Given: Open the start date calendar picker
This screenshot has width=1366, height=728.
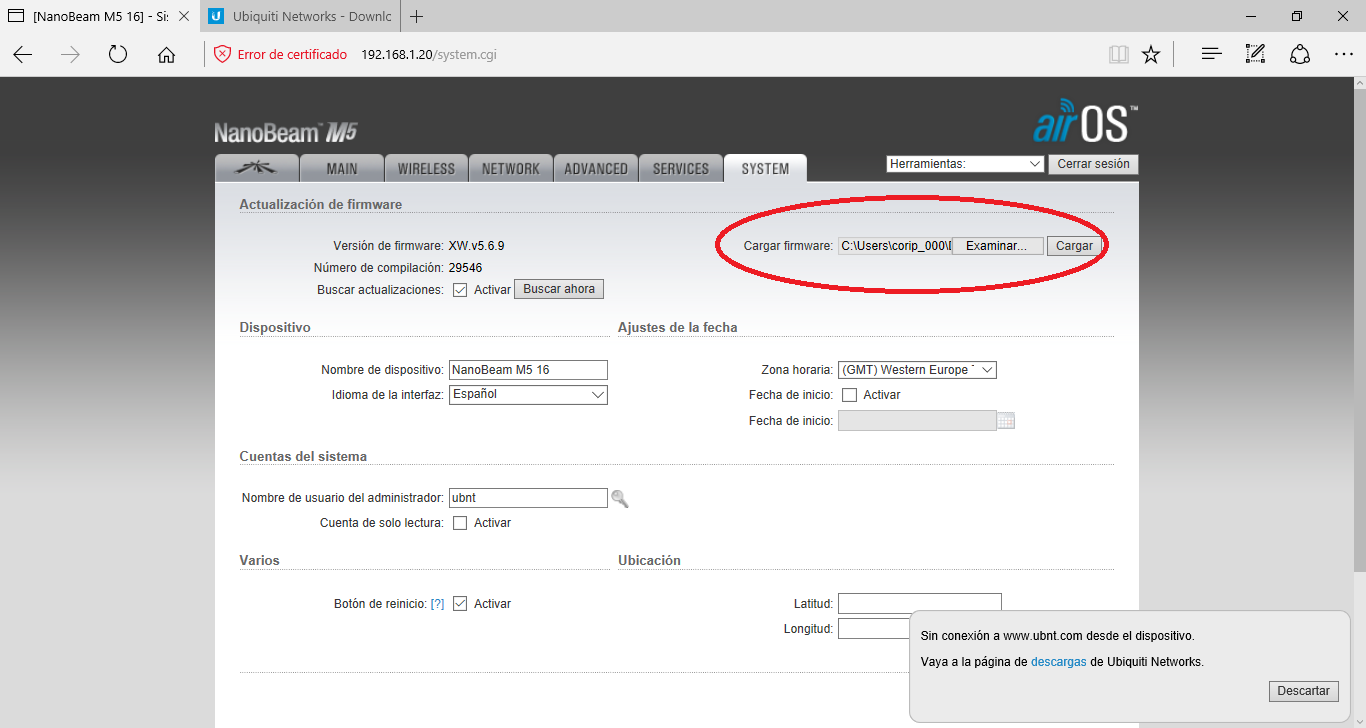Looking at the screenshot, I should [1006, 421].
